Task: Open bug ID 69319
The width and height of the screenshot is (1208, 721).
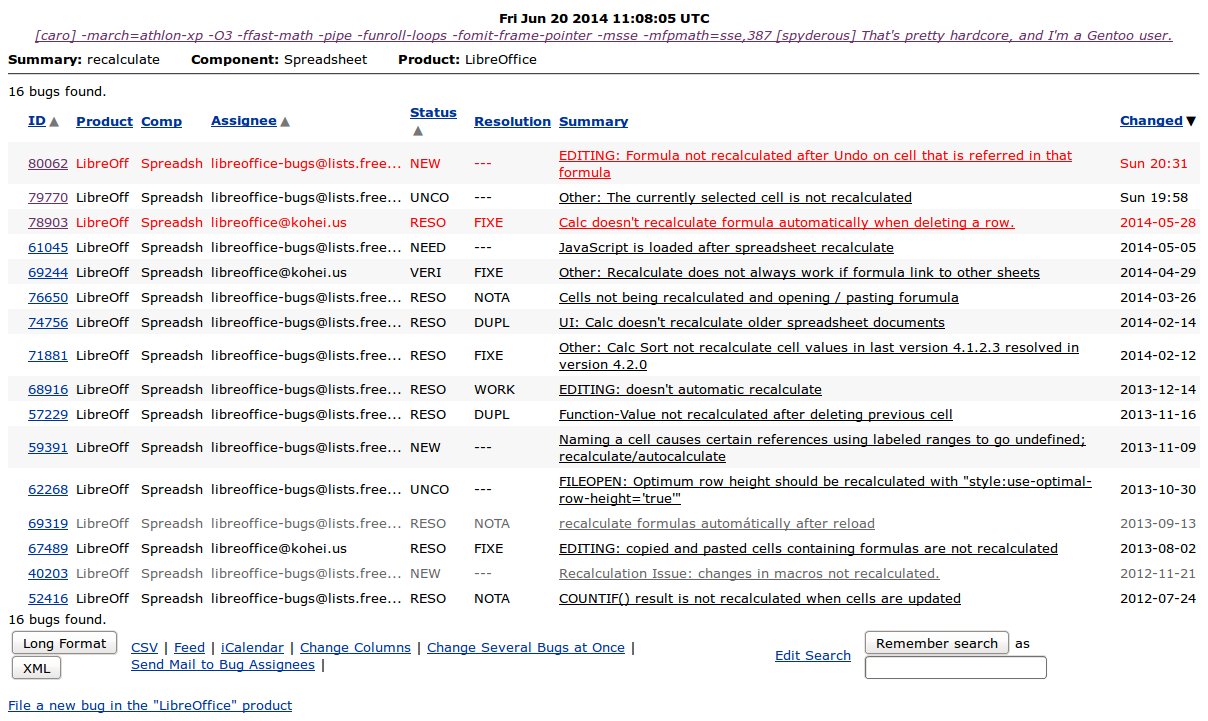Action: pos(48,523)
